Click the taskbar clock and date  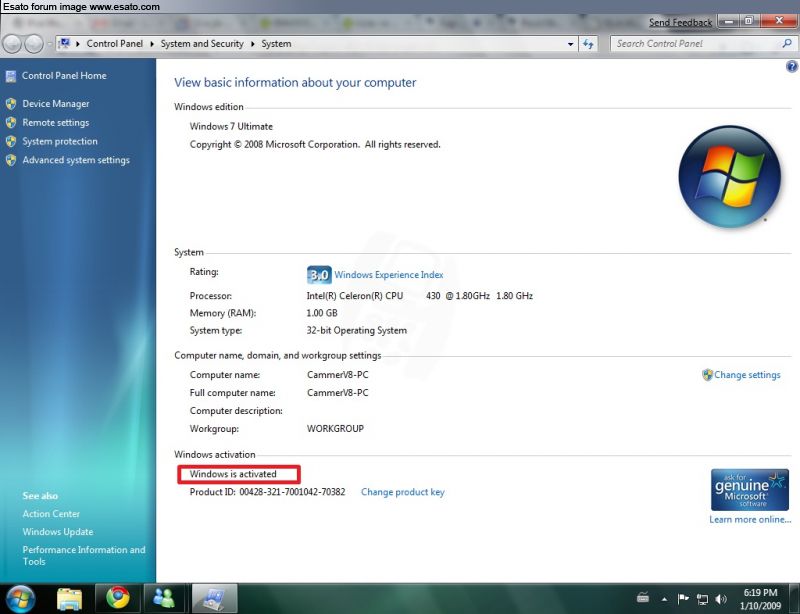click(760, 599)
